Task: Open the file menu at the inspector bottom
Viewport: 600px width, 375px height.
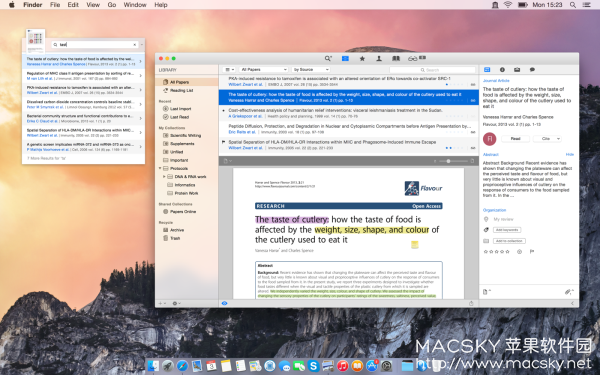Action: (x=486, y=292)
